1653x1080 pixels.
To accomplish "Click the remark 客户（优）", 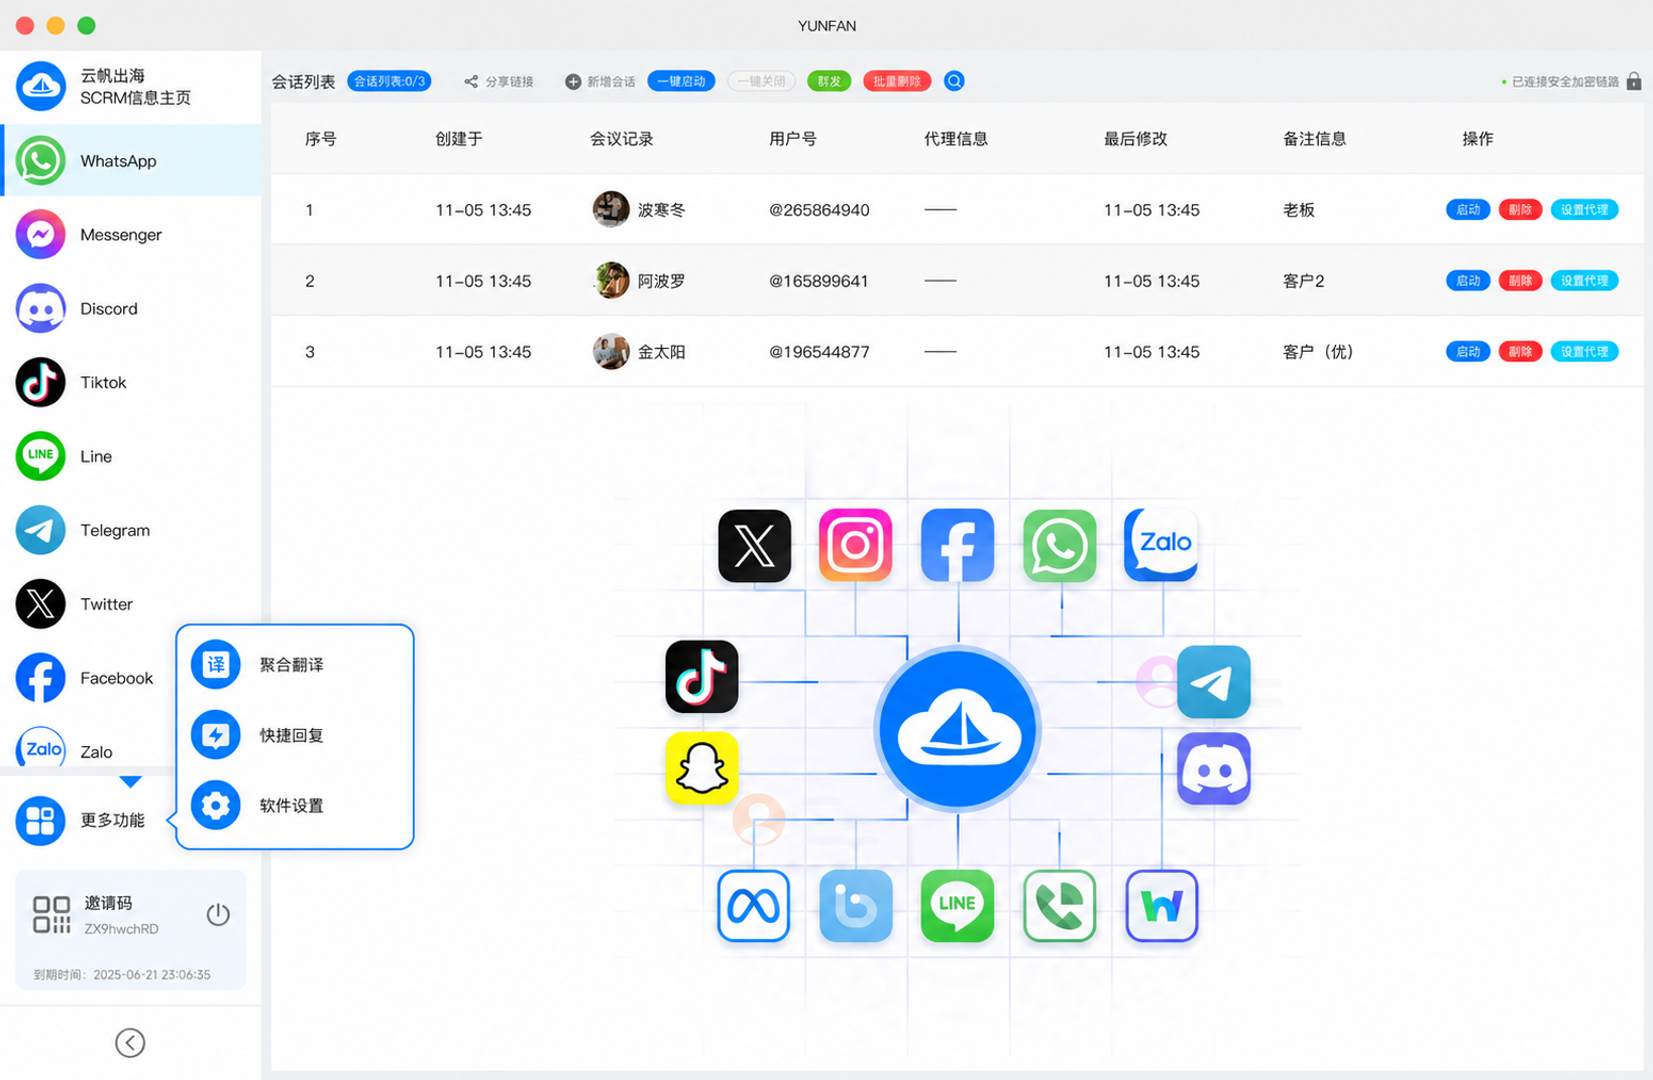I will pyautogui.click(x=1318, y=352).
